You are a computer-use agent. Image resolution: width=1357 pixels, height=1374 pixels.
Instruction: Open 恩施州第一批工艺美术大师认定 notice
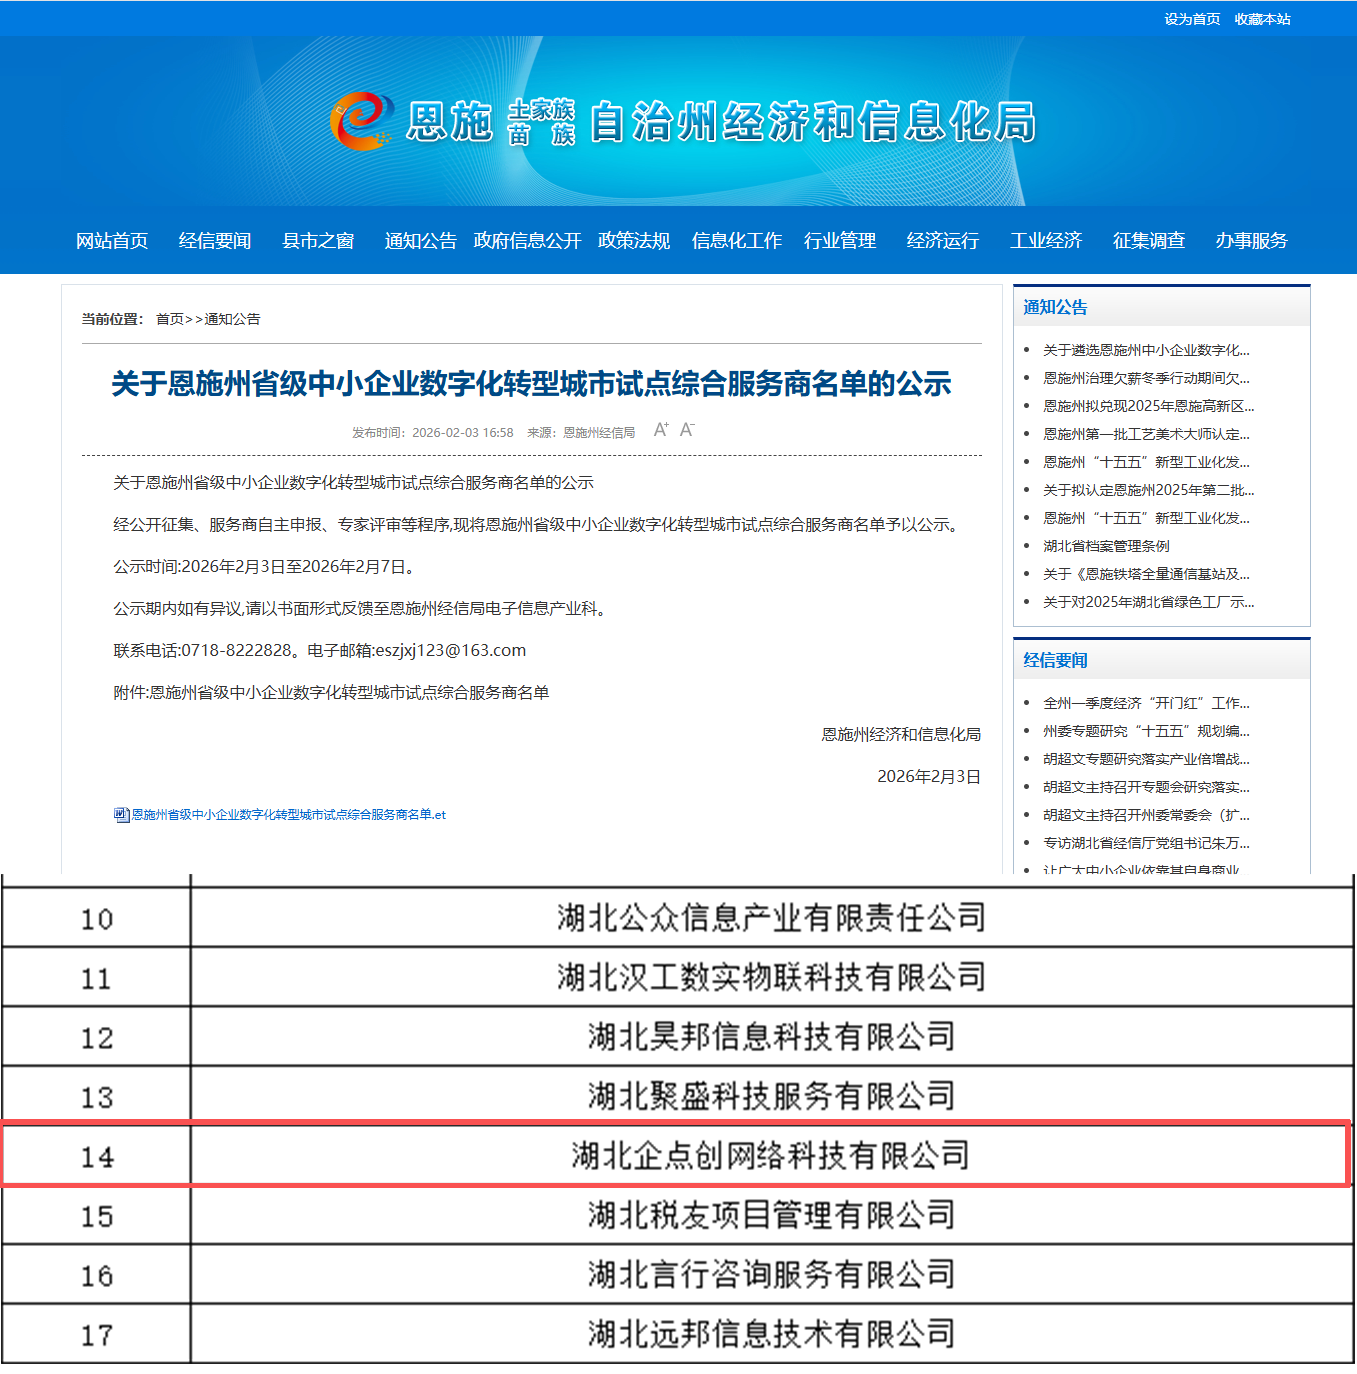[1146, 434]
